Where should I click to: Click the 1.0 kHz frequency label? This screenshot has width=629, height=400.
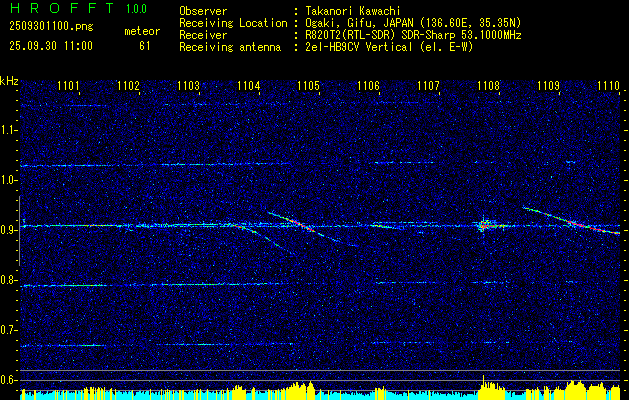point(9,181)
